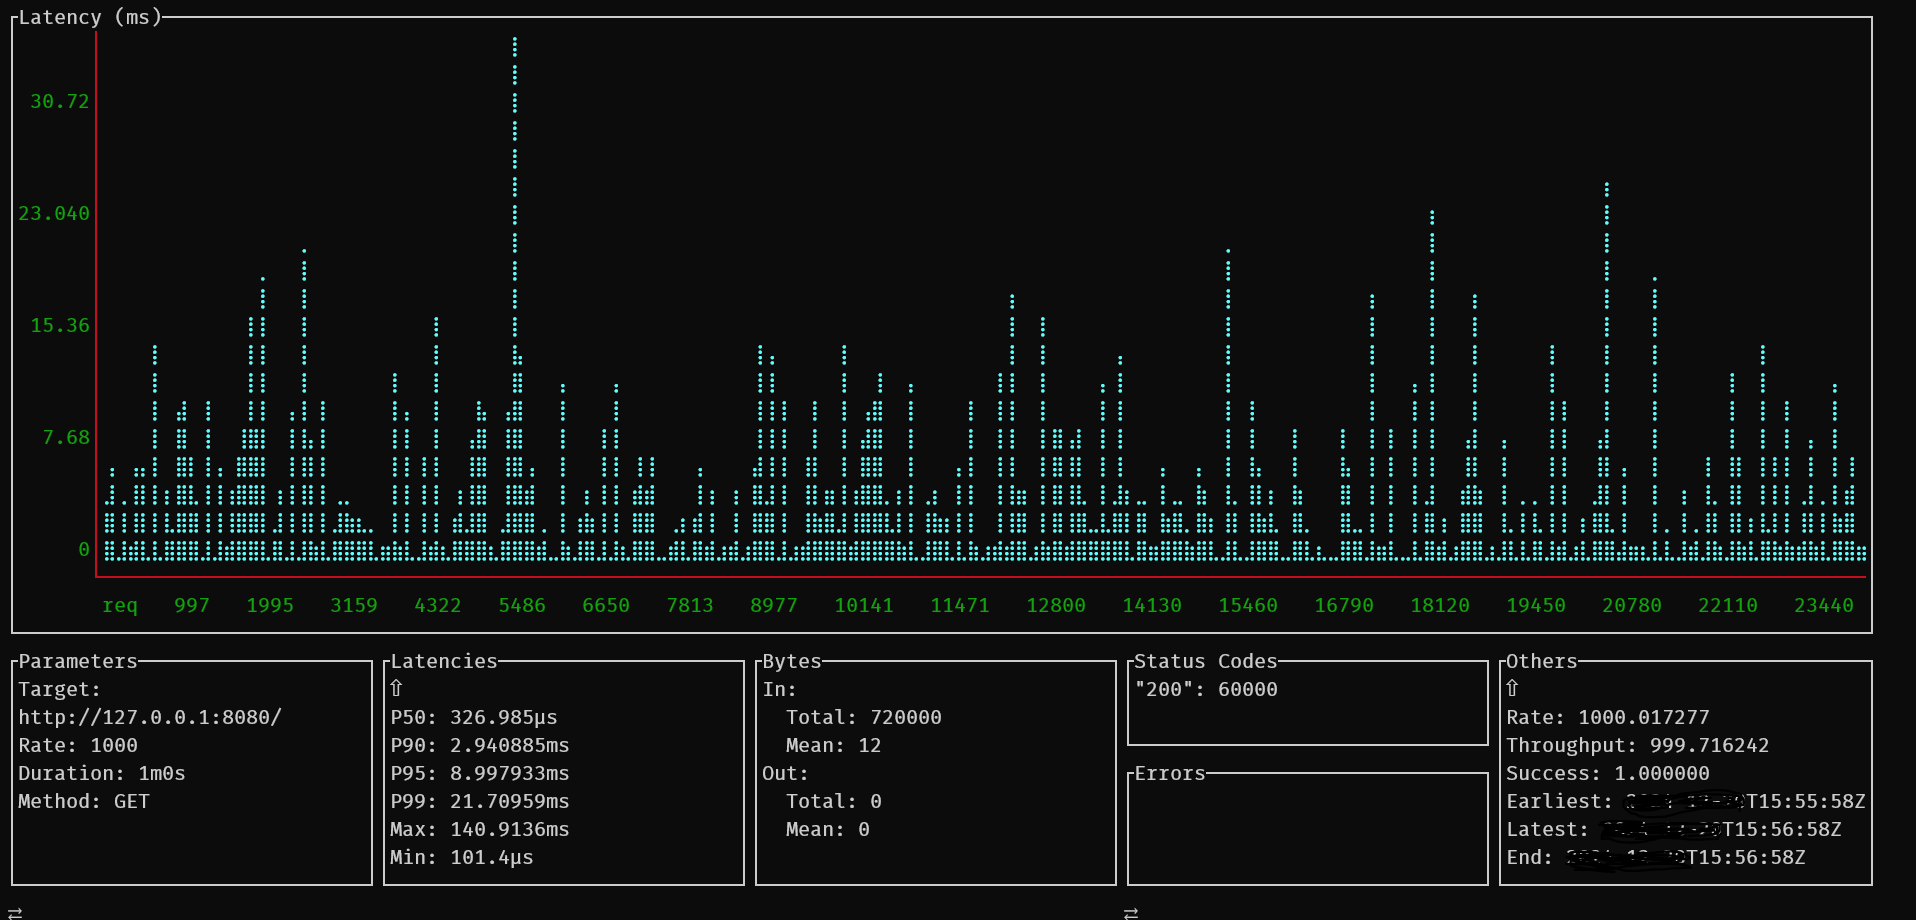This screenshot has height=920, width=1916.
Task: Click the 12800 x-axis label
Action: click(1056, 605)
